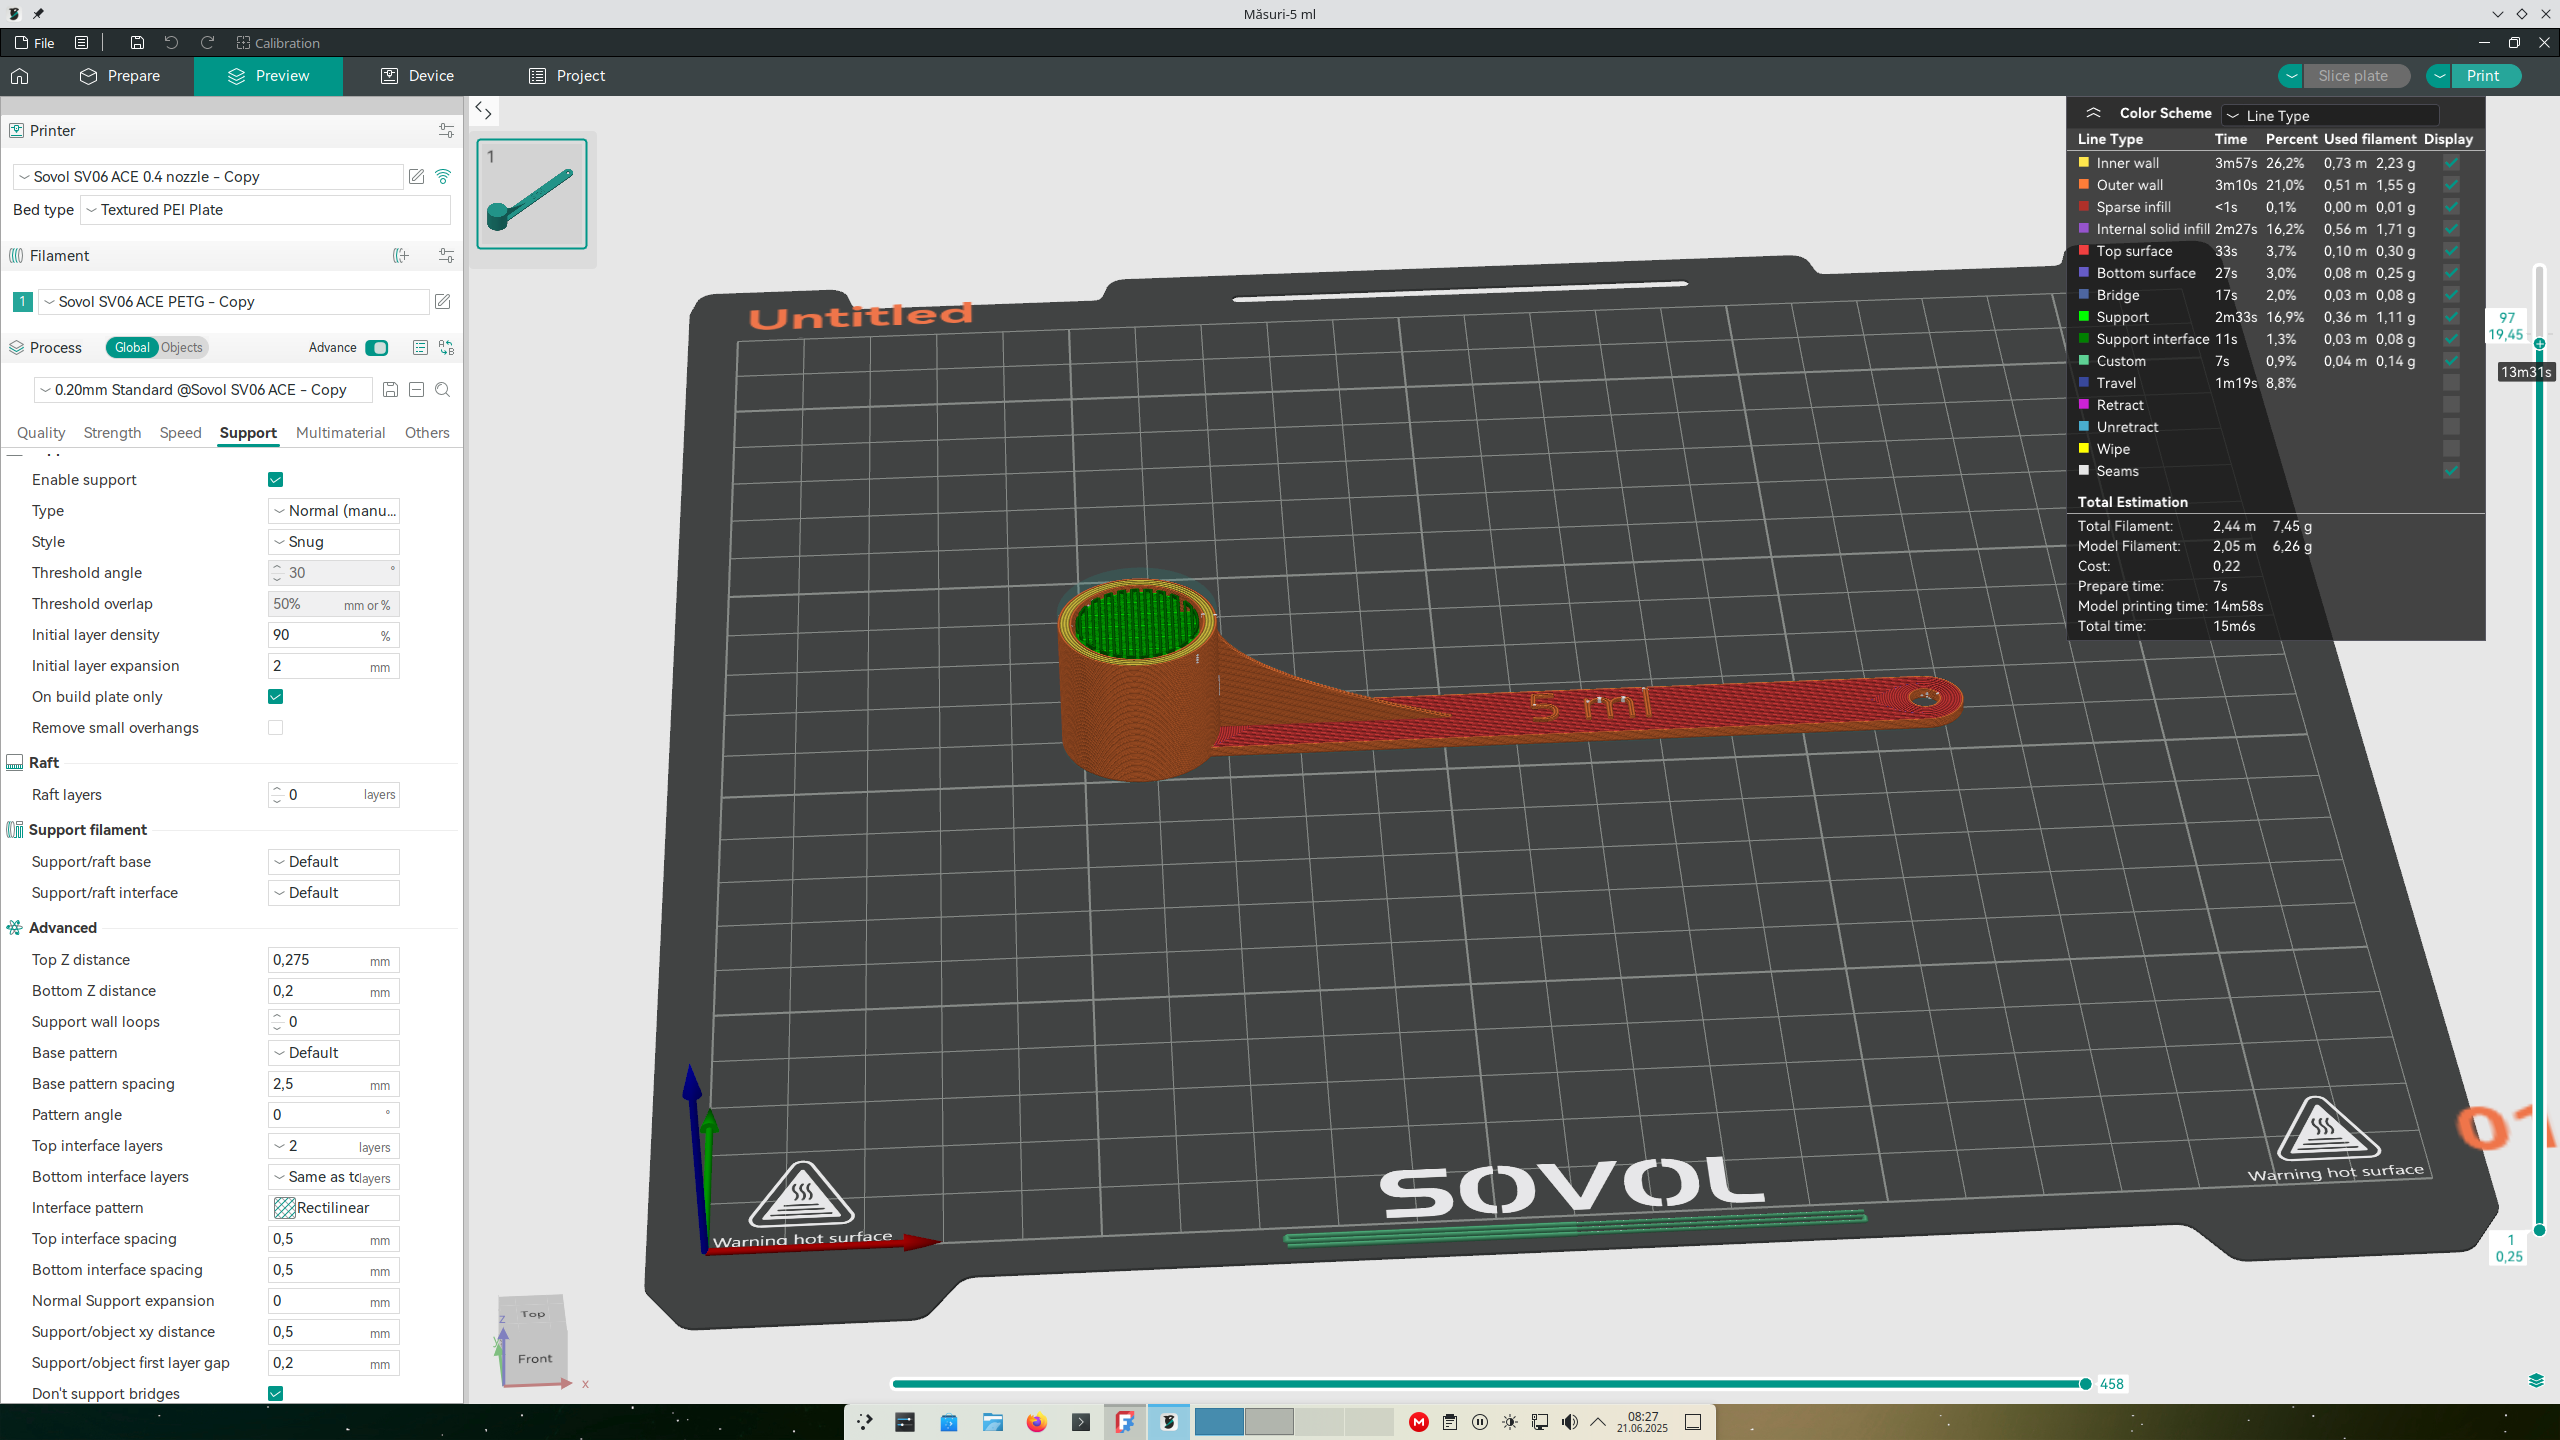Search process settings magnifier icon
Image resolution: width=2560 pixels, height=1440 pixels.
click(443, 390)
